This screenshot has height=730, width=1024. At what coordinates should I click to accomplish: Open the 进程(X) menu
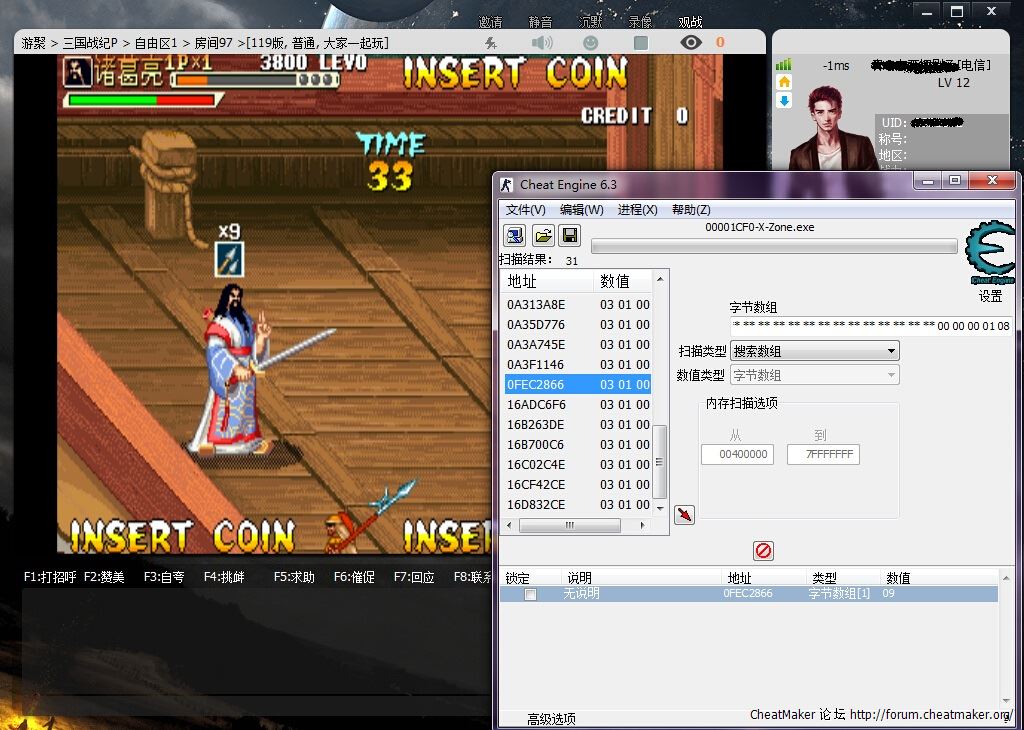click(637, 210)
